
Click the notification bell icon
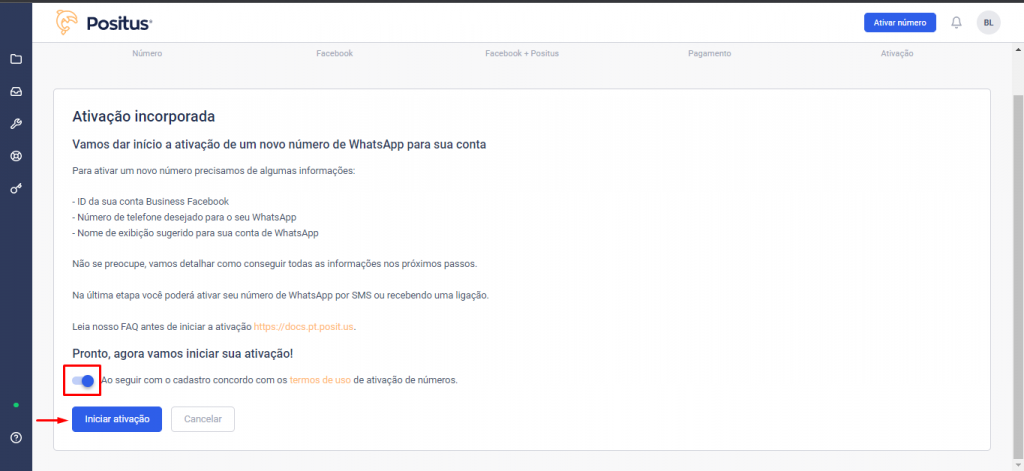(956, 22)
